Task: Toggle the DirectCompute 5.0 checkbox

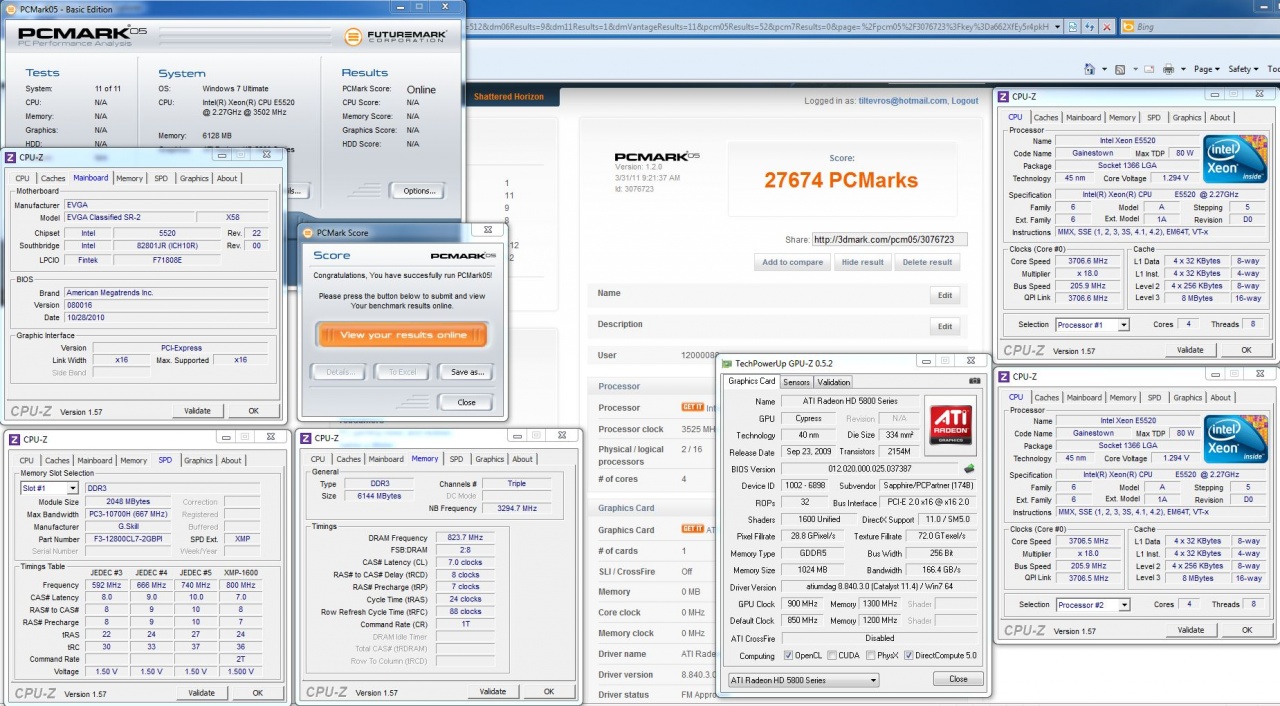Action: [x=908, y=656]
